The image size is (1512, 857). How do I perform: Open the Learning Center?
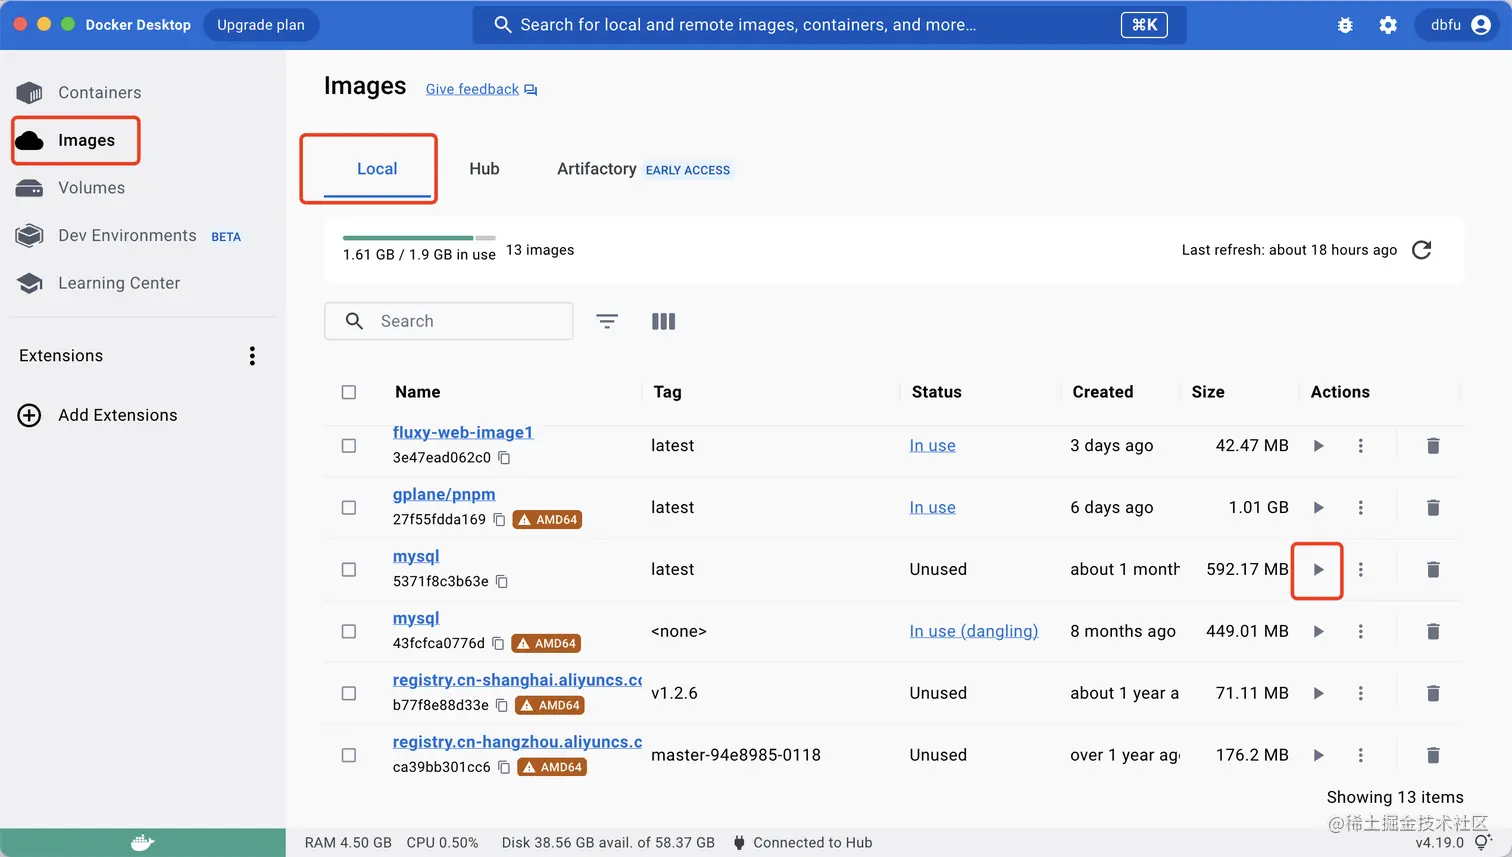pos(119,283)
